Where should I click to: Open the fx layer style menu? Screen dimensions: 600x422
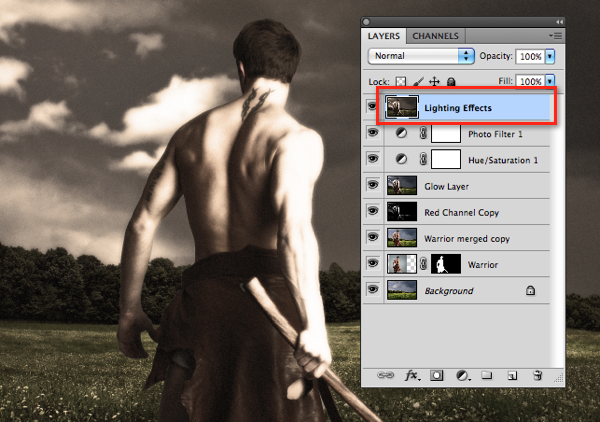[x=412, y=375]
